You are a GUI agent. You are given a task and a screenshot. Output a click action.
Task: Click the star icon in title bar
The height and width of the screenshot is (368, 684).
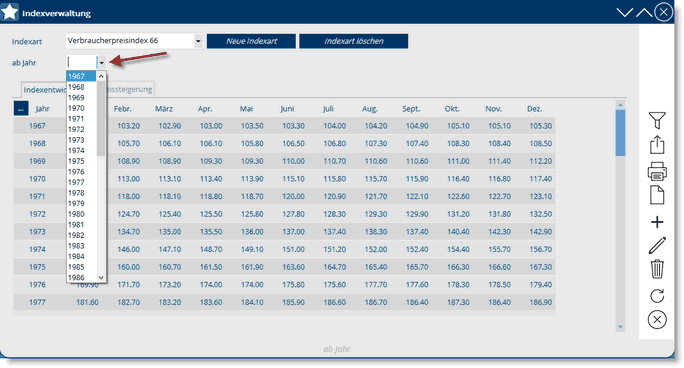coord(9,12)
